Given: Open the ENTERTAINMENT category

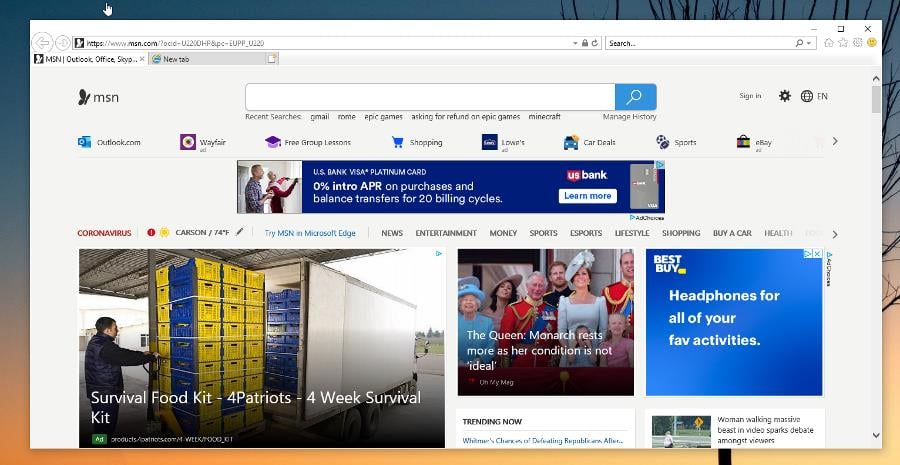Looking at the screenshot, I should tap(446, 233).
